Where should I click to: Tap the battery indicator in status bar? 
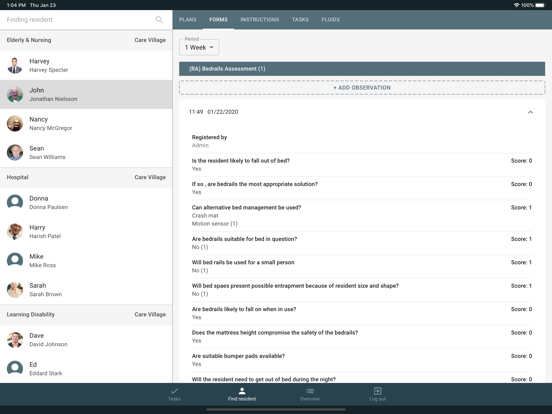540,5
